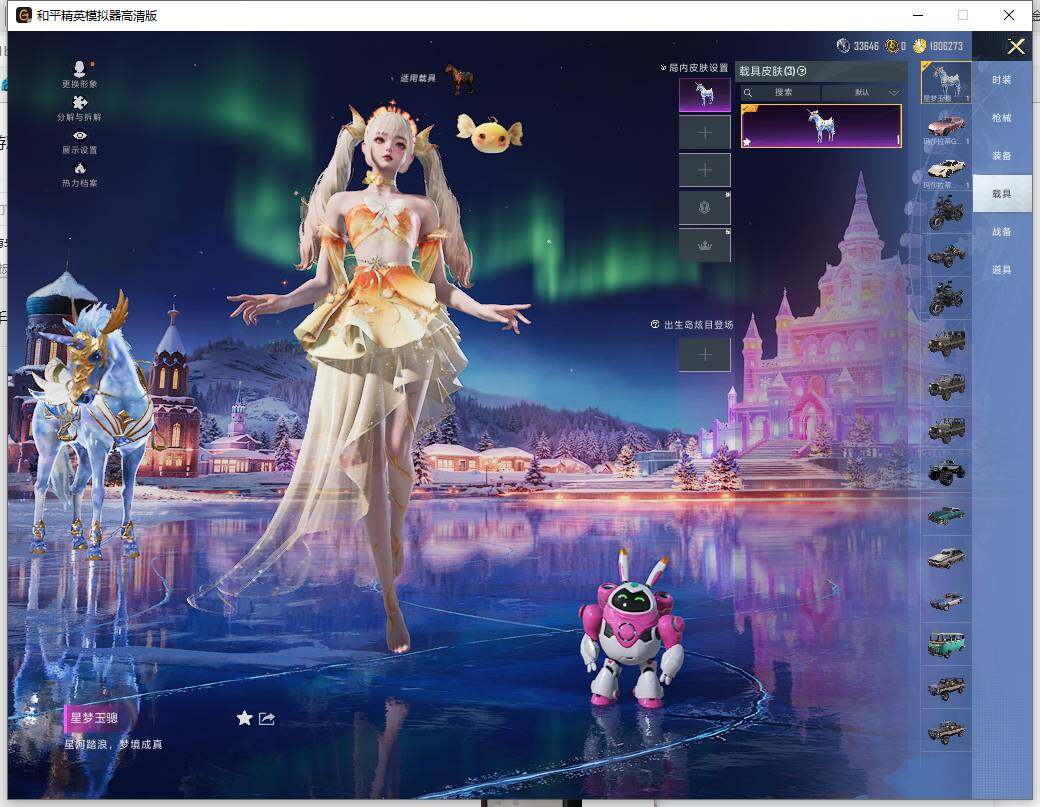Viewport: 1040px width, 807px height.
Task: Maximize the emulator window
Action: tap(963, 15)
